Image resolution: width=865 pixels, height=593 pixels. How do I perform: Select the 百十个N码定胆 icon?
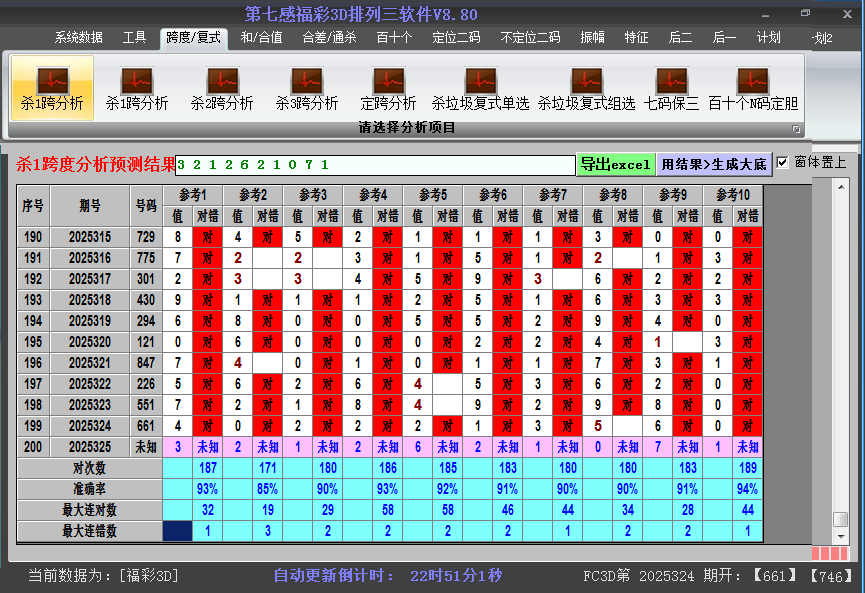click(x=753, y=86)
